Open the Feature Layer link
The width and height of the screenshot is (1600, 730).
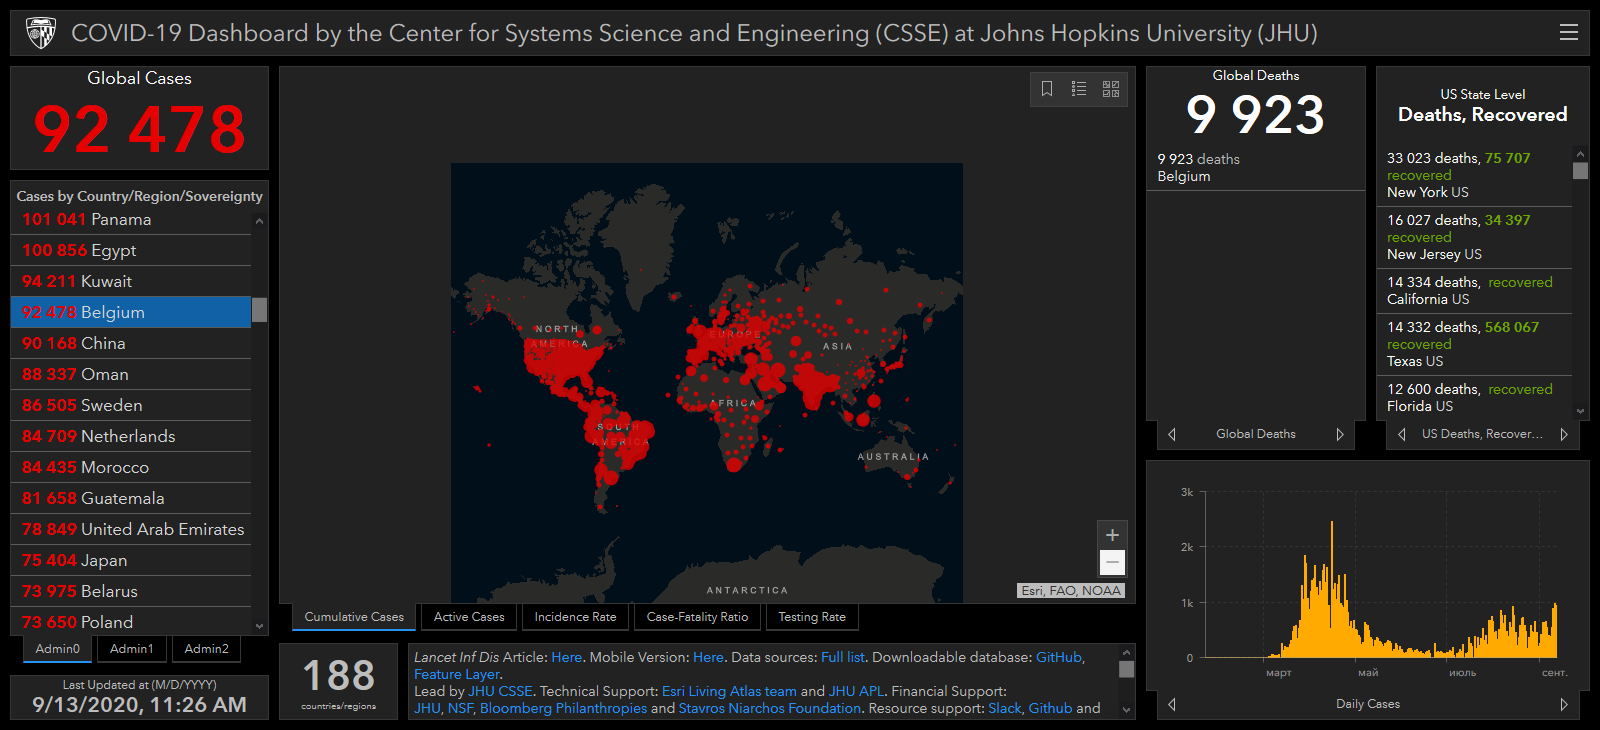[x=457, y=674]
